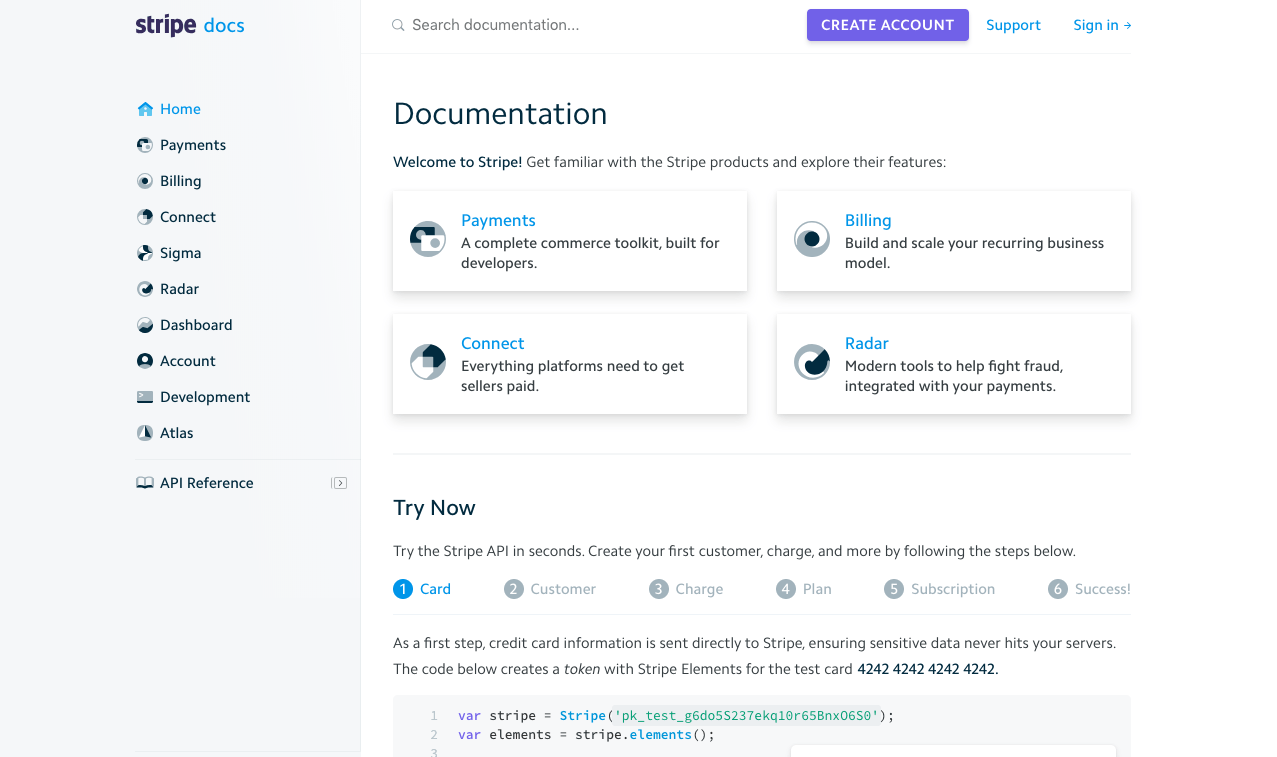The width and height of the screenshot is (1277, 757).
Task: Open Home in the sidebar
Action: coord(180,109)
